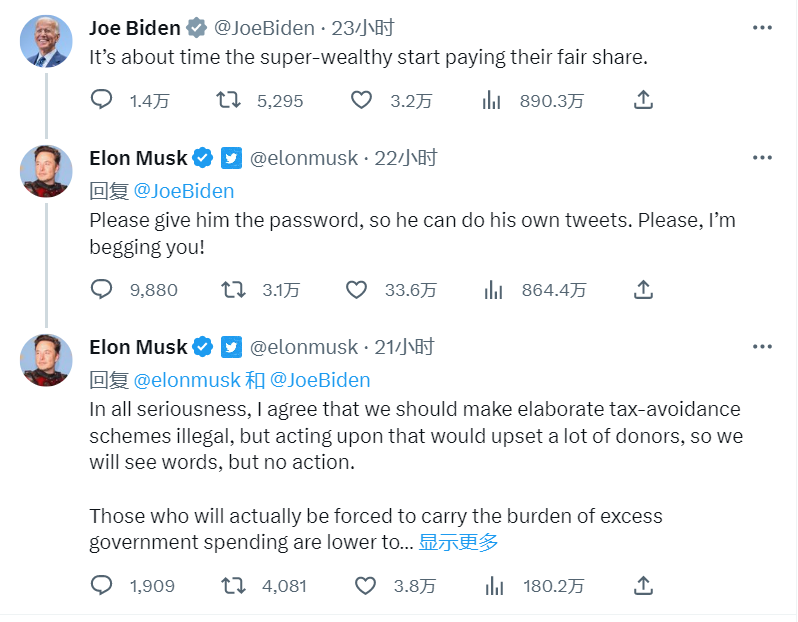This screenshot has height=622, width=798.
Task: Retweet Musk's tax-avoidance tweet
Action: (232, 585)
